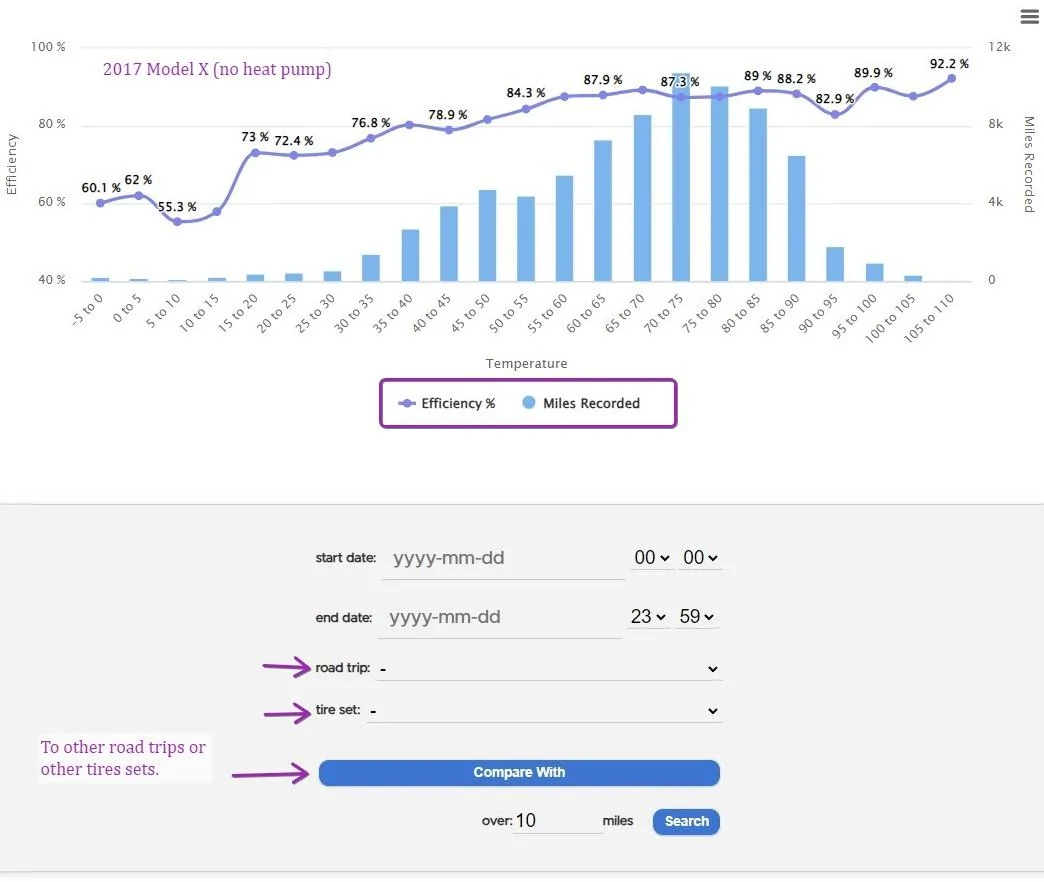The height and width of the screenshot is (882, 1044).
Task: Click the 82.9 % efficiency data point
Action: click(835, 114)
